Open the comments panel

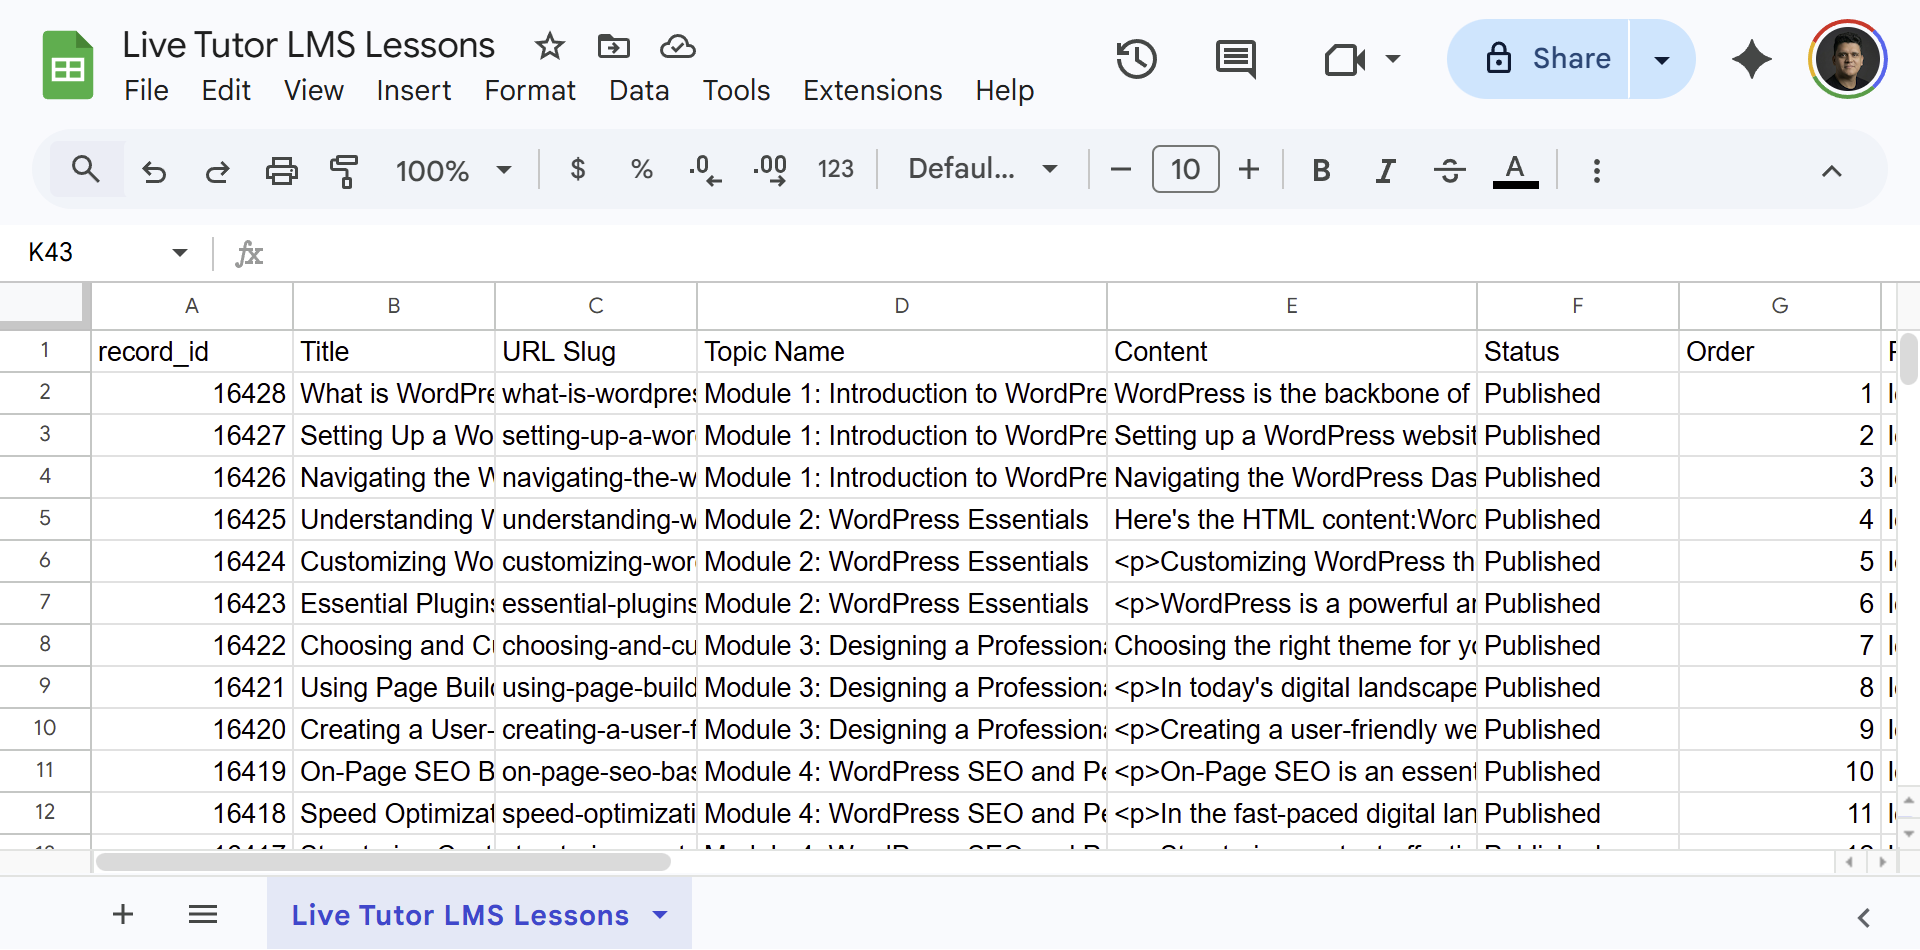(1235, 59)
